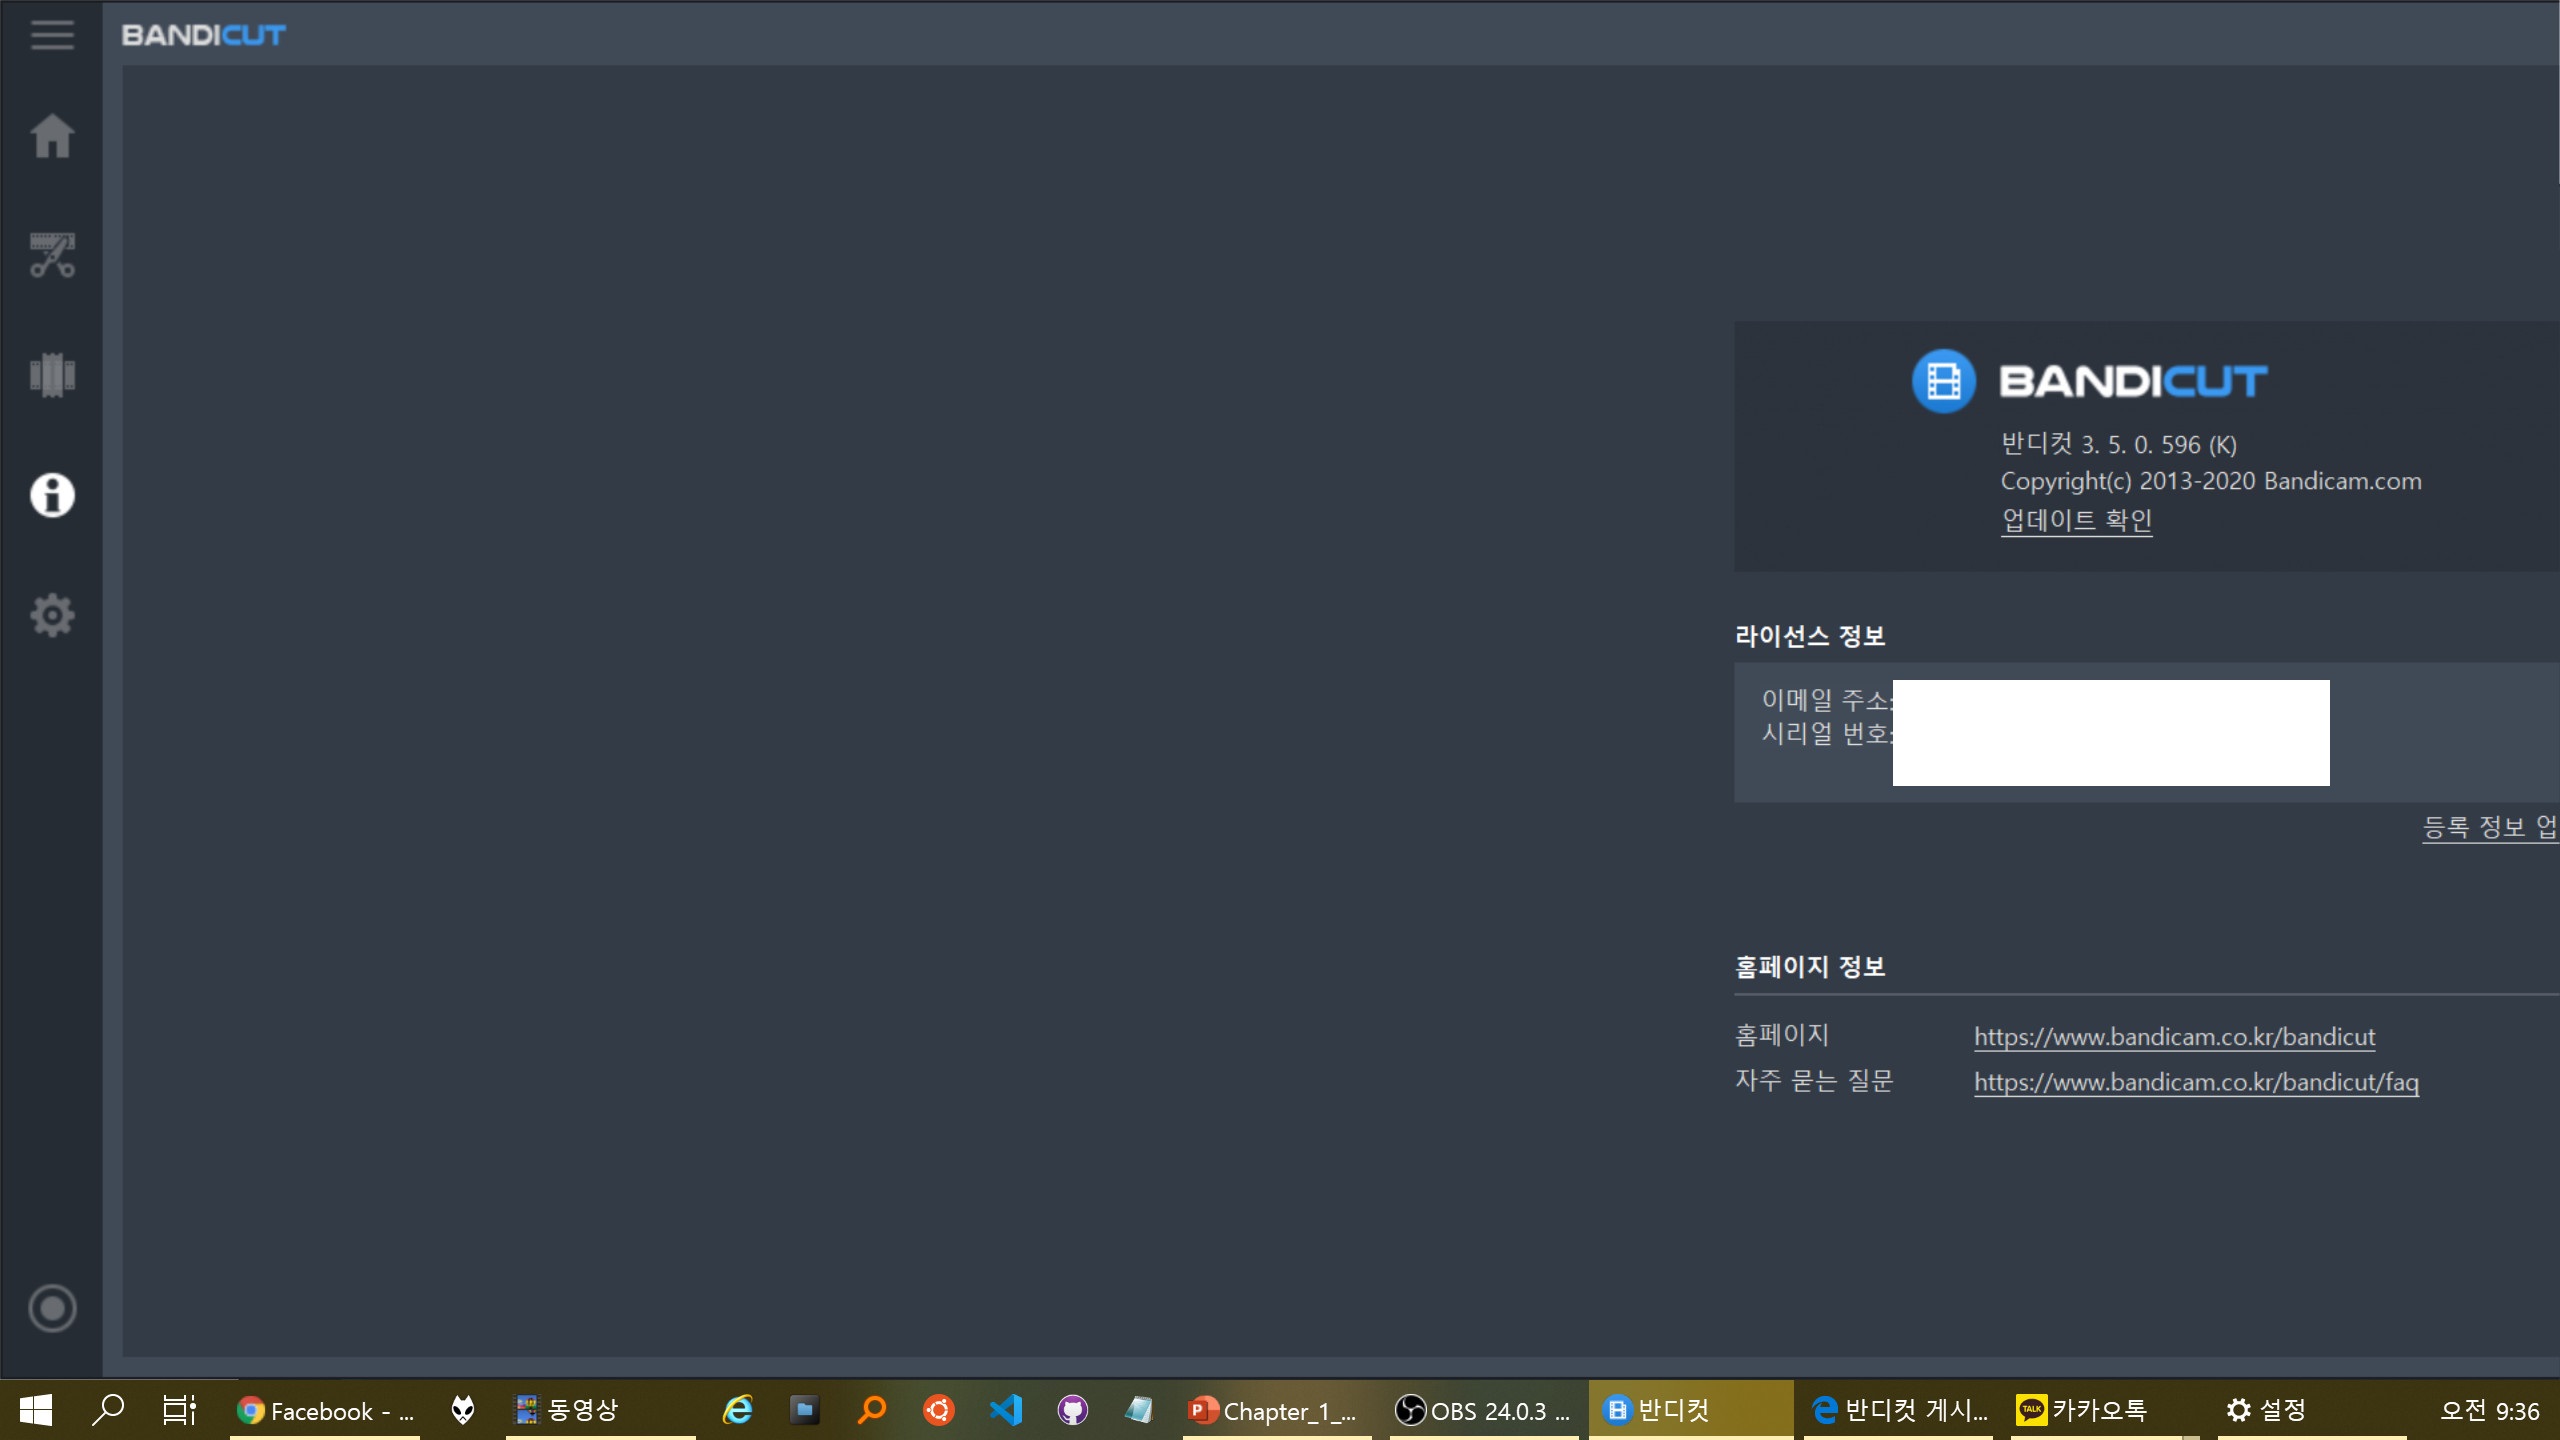Click the 자주 묻는 질문 label
2560x1440 pixels.
tap(1814, 1081)
